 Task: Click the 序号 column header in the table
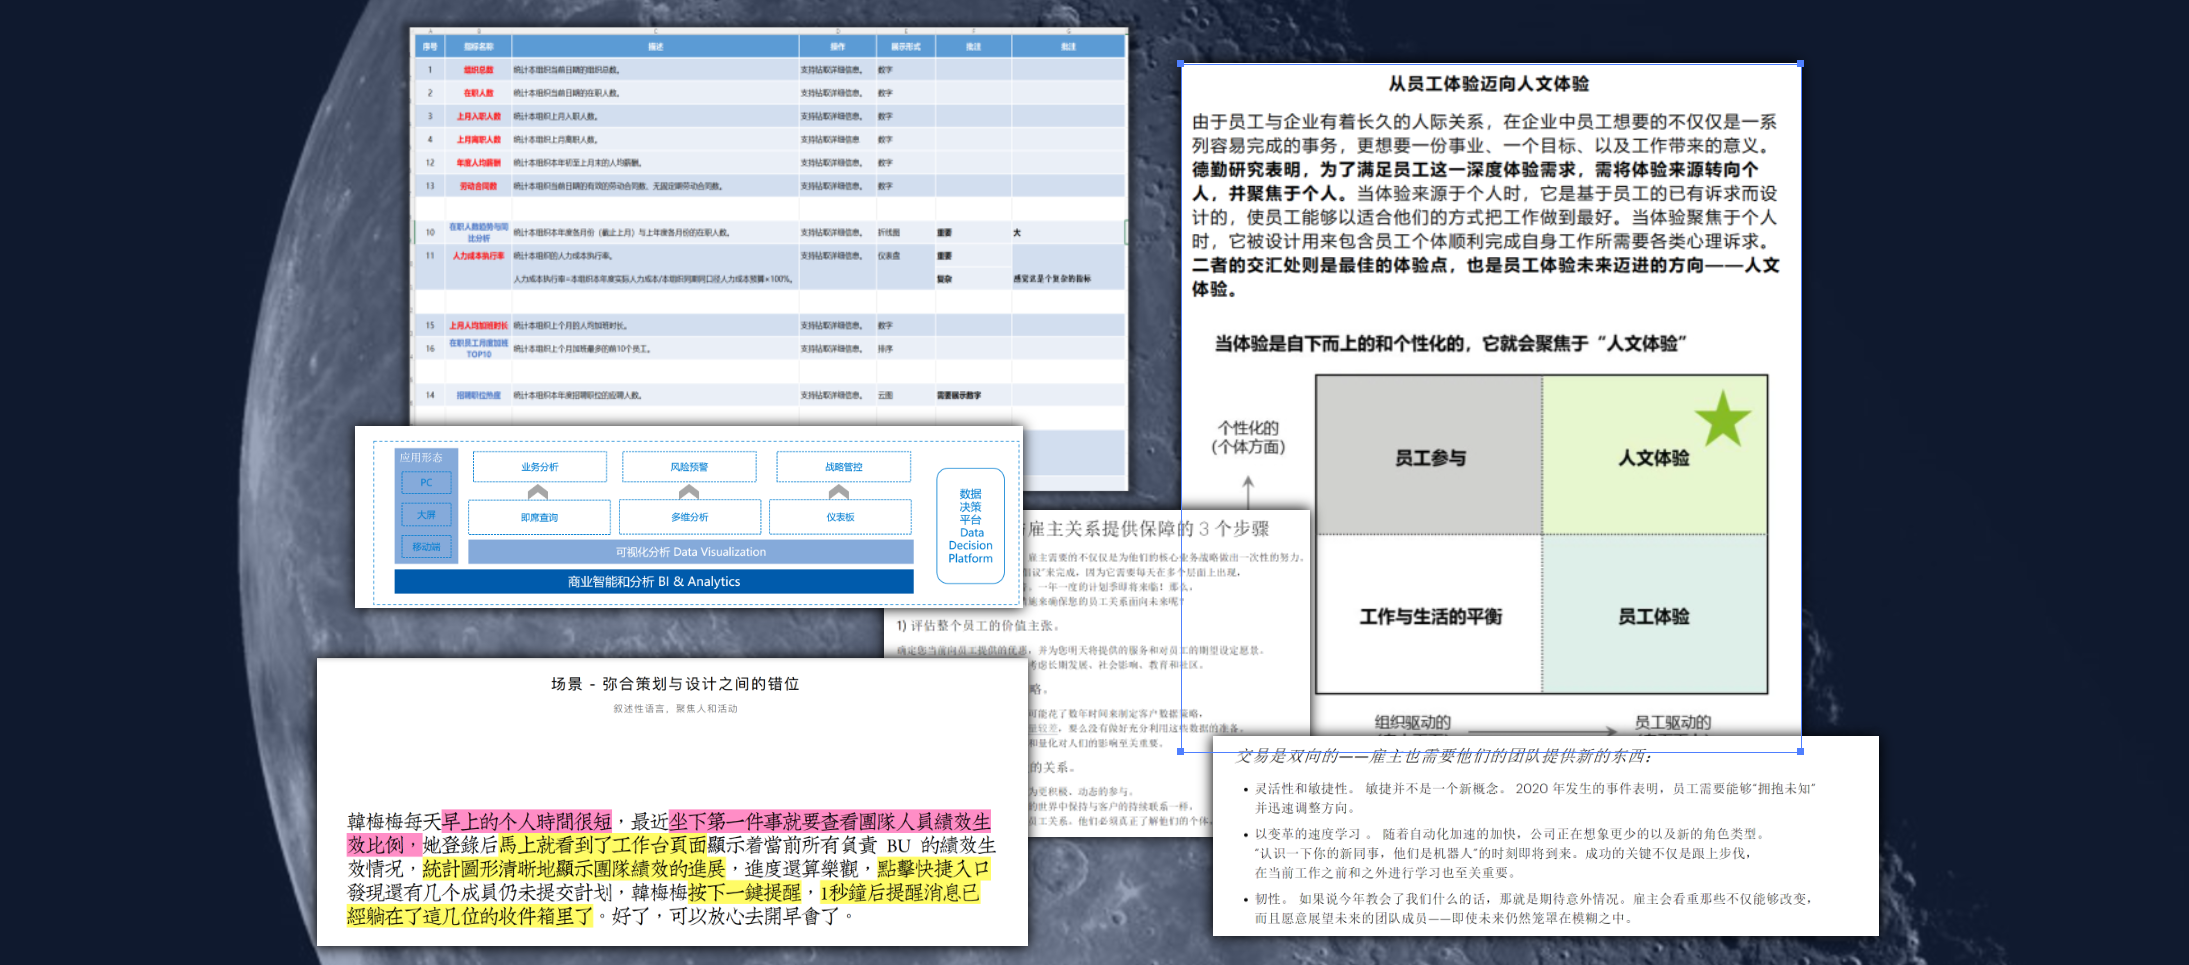(430, 46)
